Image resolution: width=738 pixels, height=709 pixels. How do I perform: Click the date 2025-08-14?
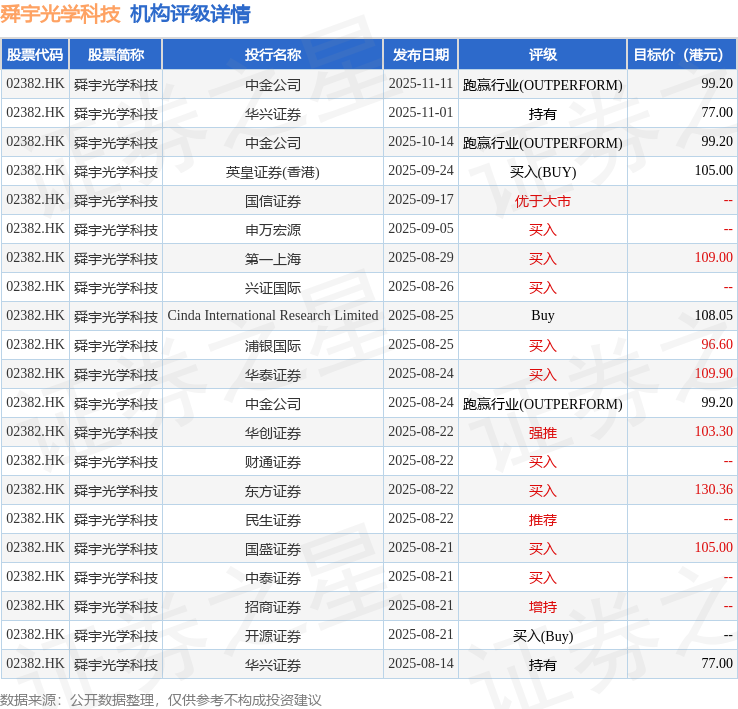pyautogui.click(x=421, y=663)
